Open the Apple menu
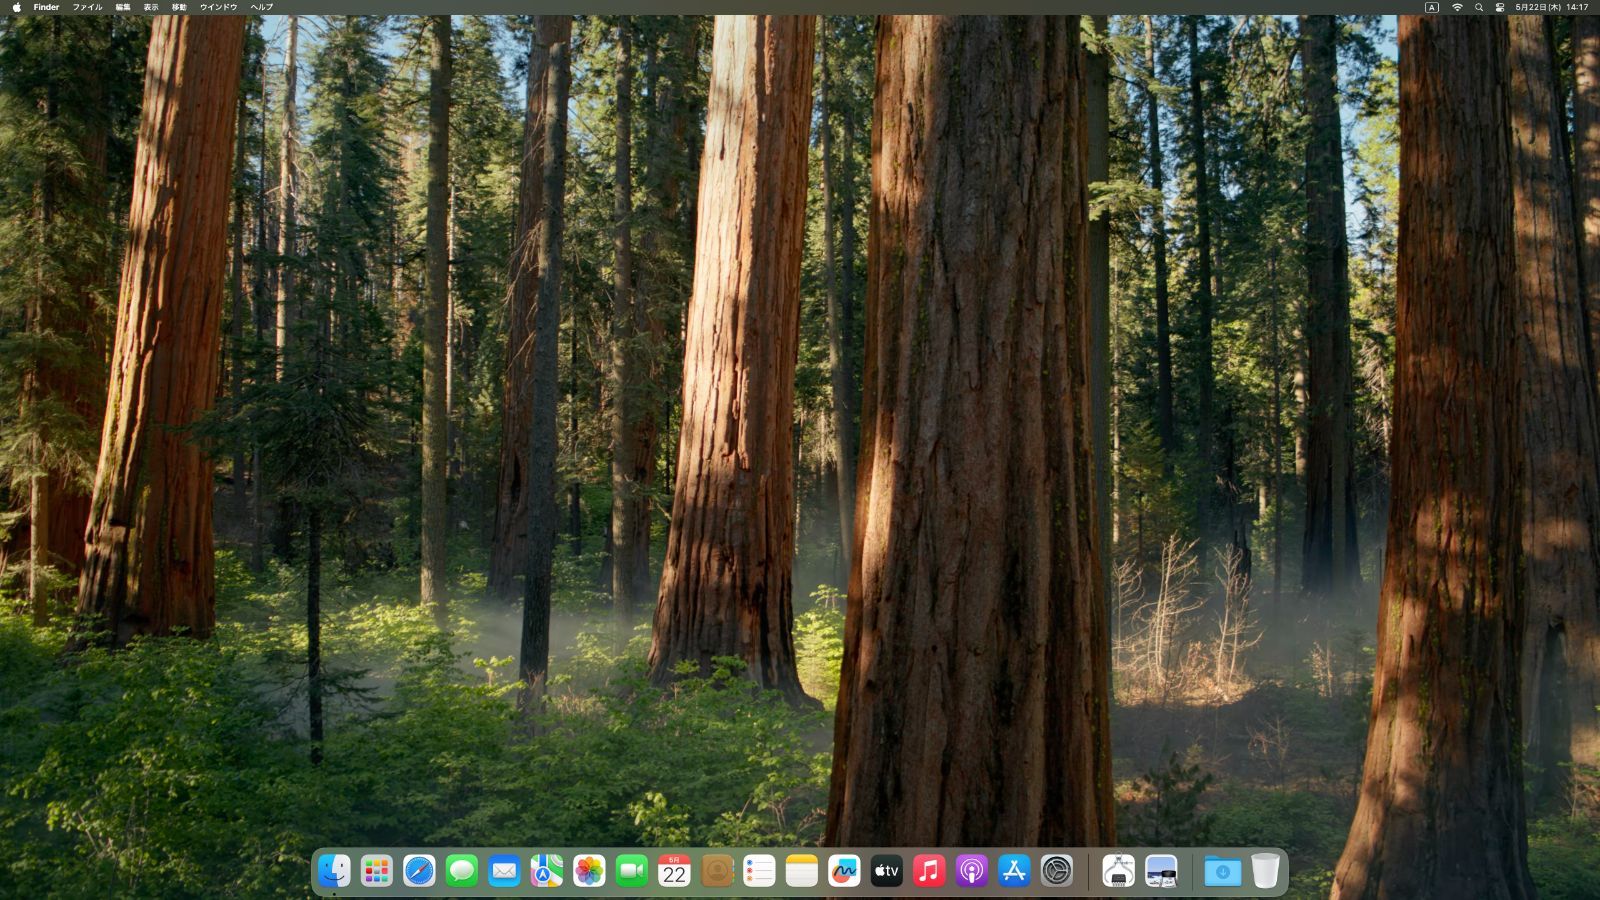Screen dimensions: 1600x900 (x=16, y=7)
